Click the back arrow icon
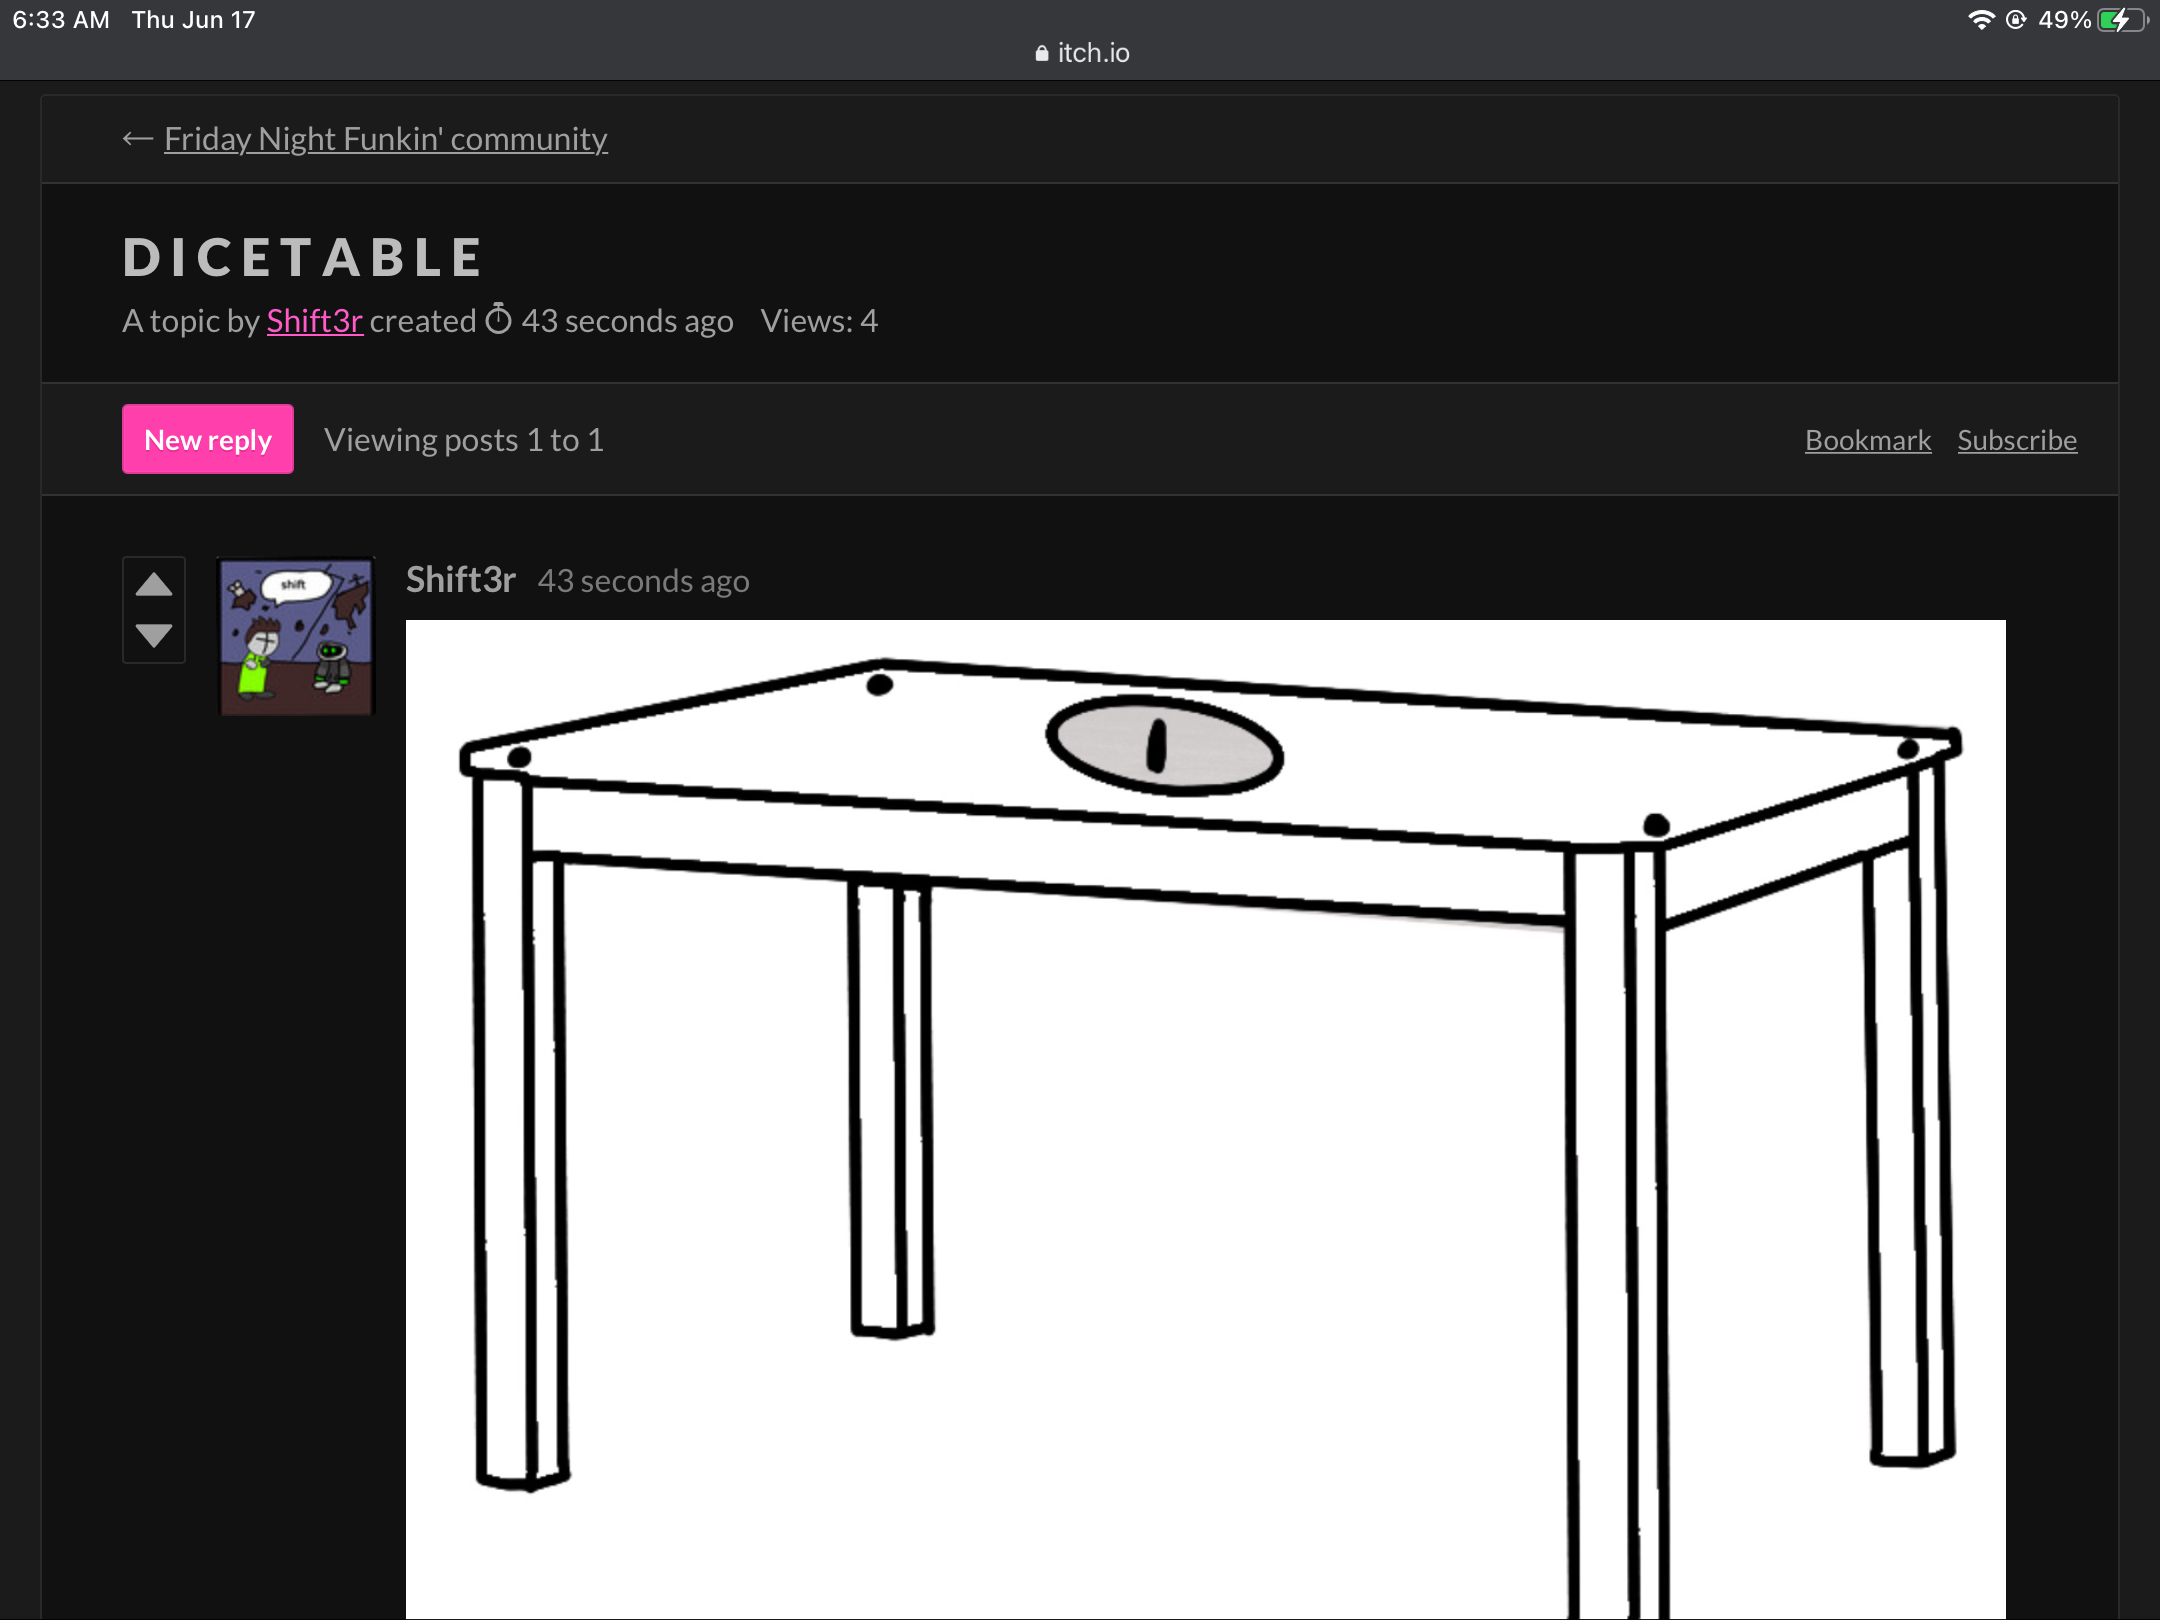The image size is (2160, 1620). pos(137,139)
